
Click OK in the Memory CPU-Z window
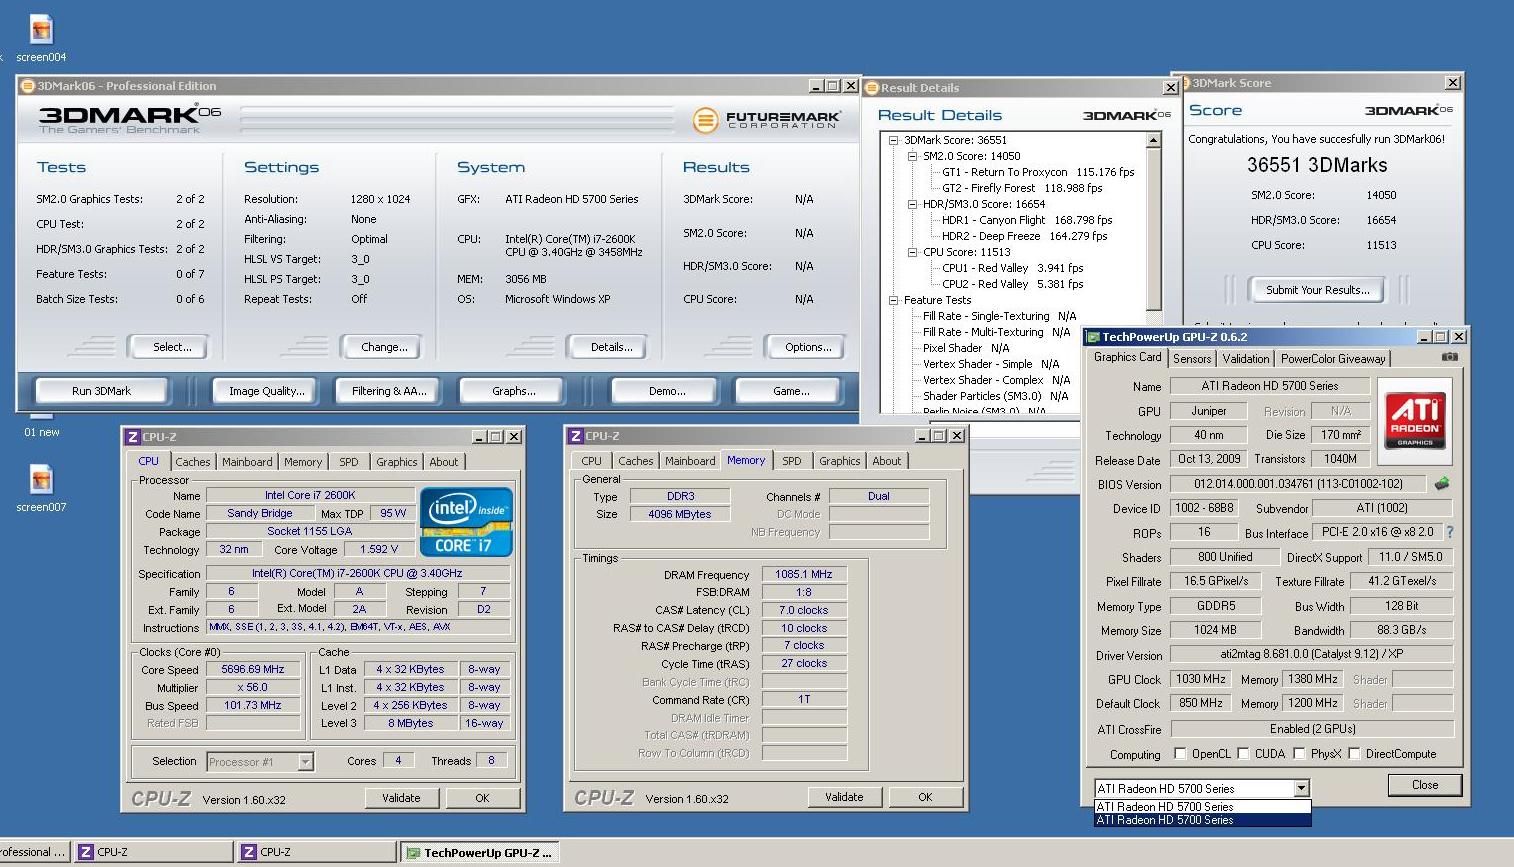(925, 797)
